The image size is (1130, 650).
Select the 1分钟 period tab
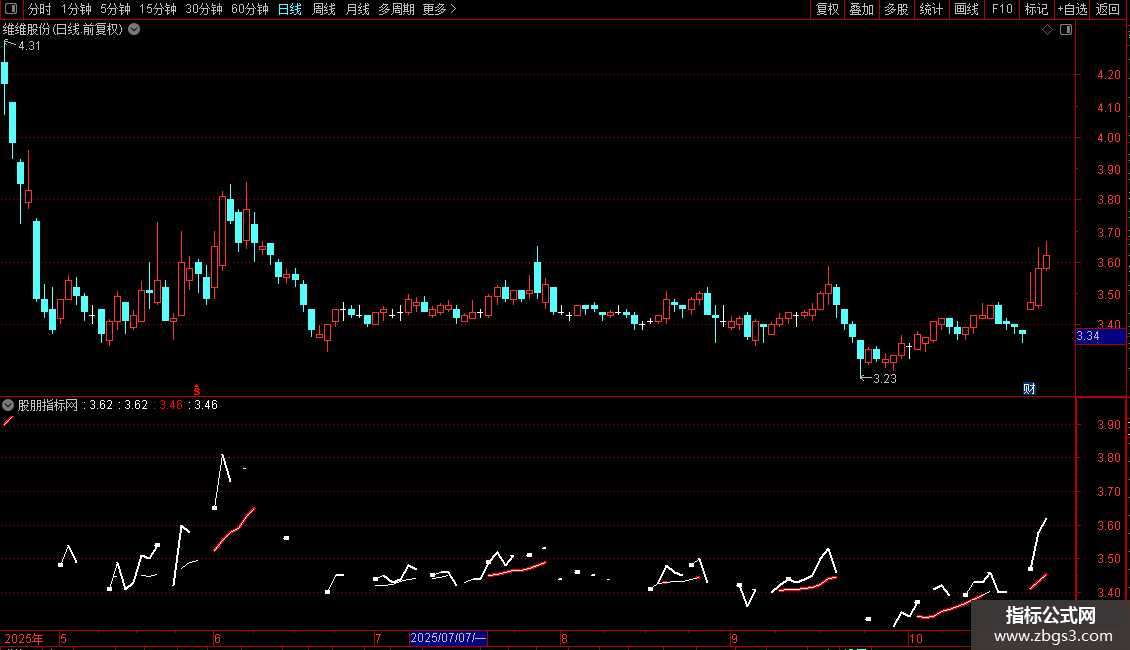[76, 9]
